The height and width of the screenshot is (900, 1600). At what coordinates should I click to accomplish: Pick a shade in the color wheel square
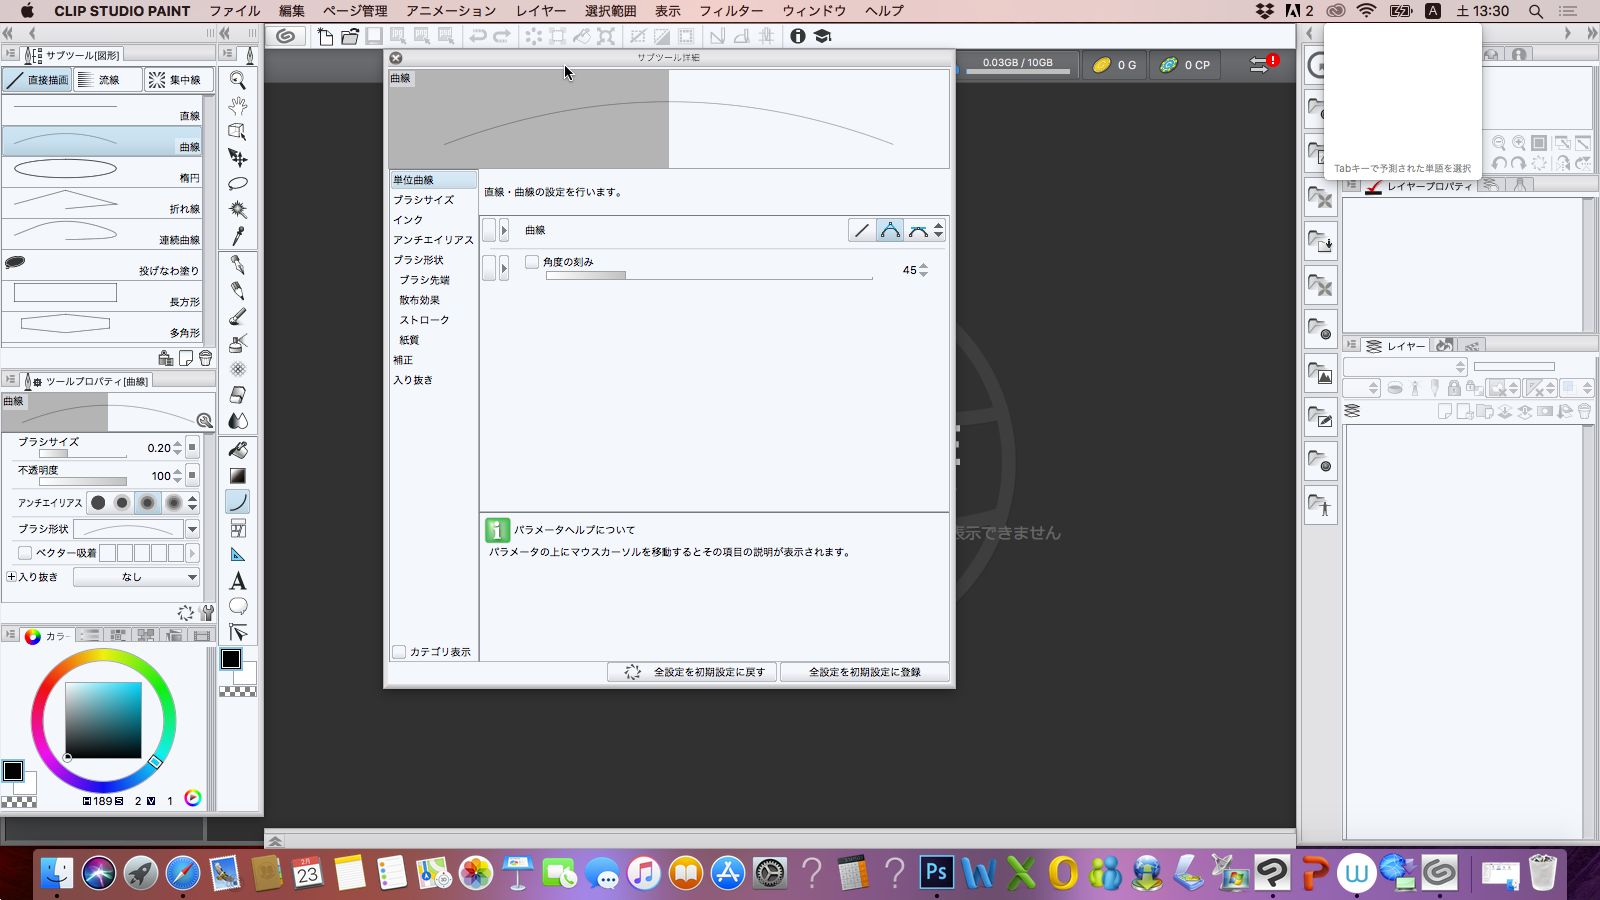[x=104, y=720]
